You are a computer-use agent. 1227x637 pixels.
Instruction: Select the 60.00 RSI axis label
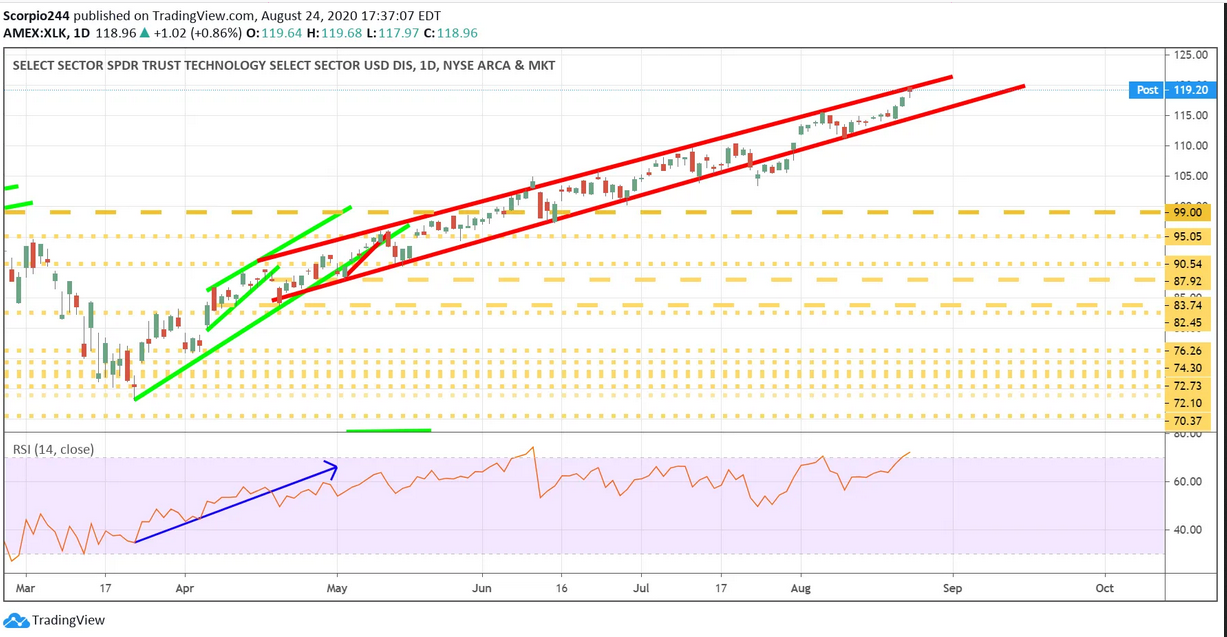tap(1190, 482)
